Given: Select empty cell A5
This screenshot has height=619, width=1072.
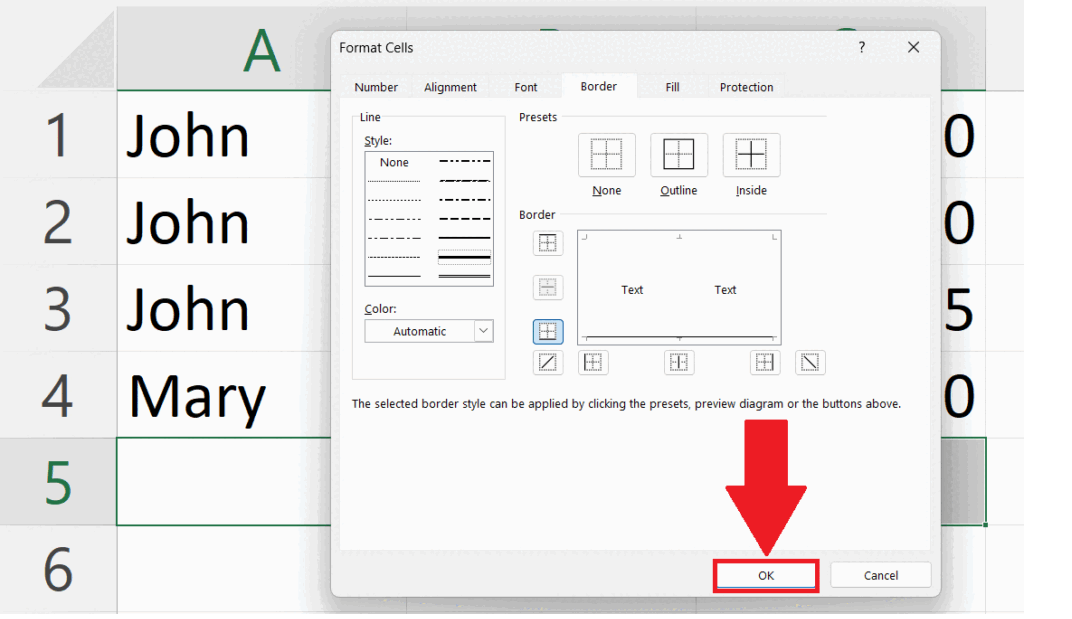Looking at the screenshot, I should 224,482.
